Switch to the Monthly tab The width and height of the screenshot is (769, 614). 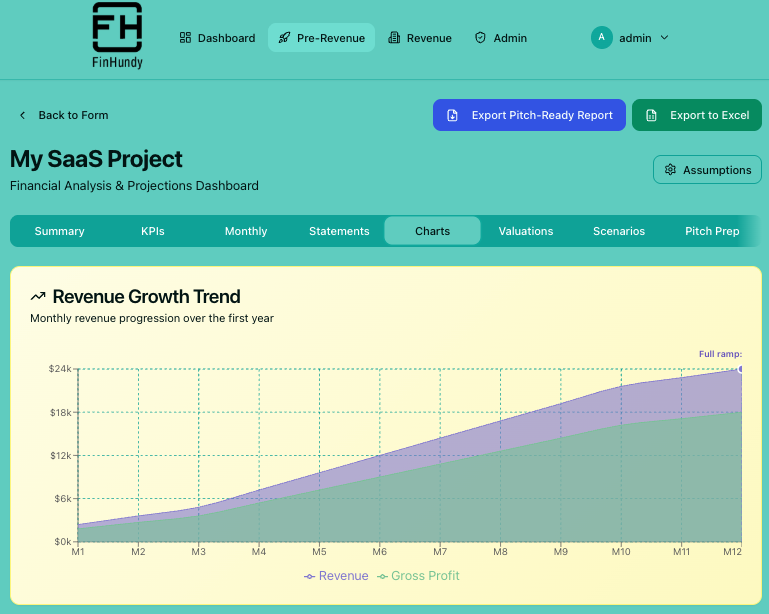point(246,231)
